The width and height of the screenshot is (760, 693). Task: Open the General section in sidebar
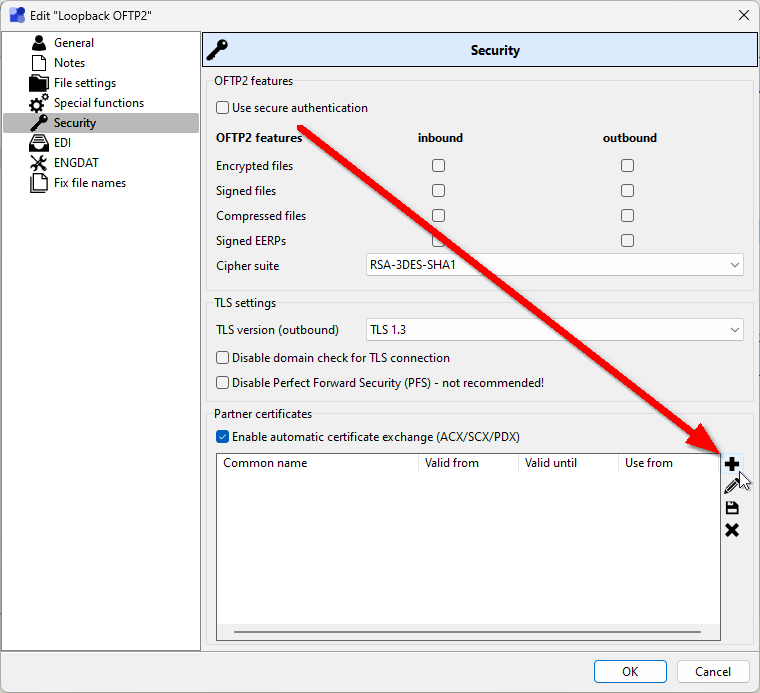(74, 43)
